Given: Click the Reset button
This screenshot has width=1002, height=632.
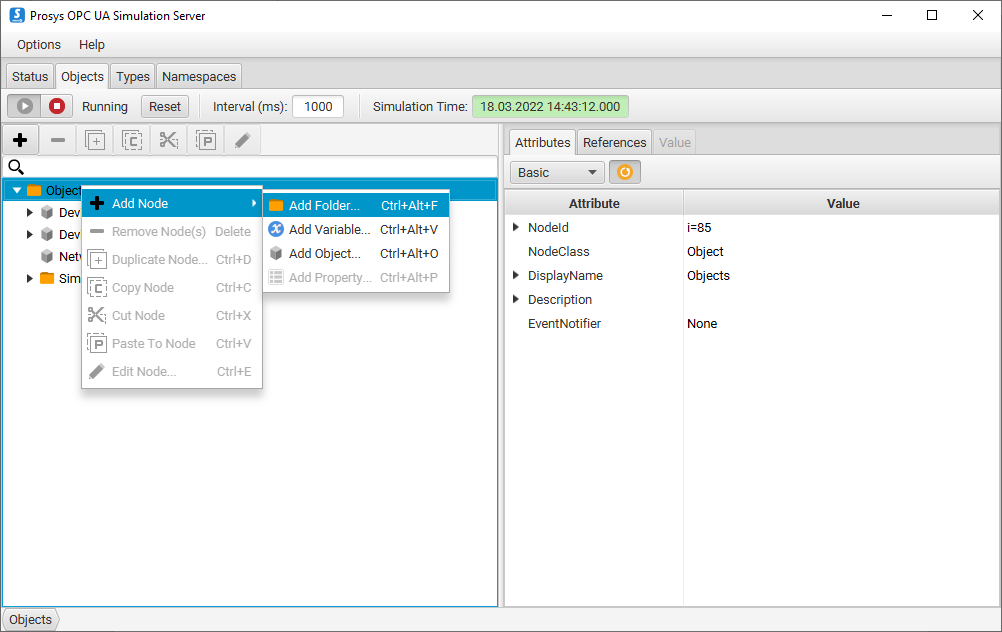Looking at the screenshot, I should point(165,107).
